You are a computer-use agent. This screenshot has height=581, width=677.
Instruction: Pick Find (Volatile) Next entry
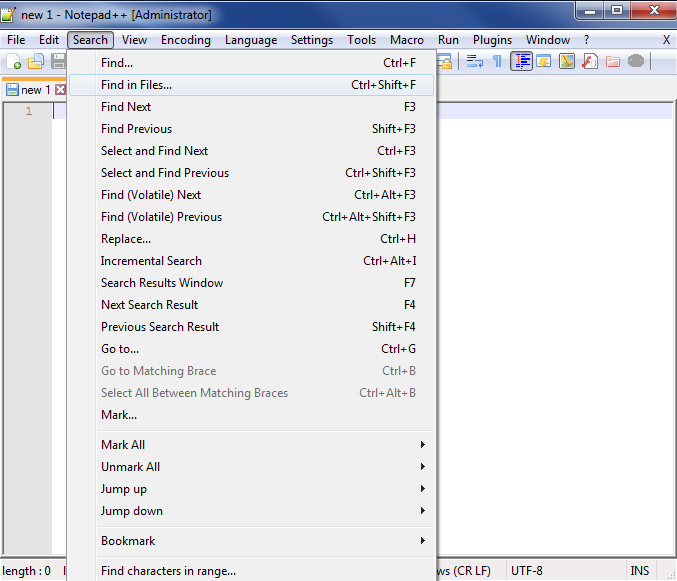tap(251, 195)
